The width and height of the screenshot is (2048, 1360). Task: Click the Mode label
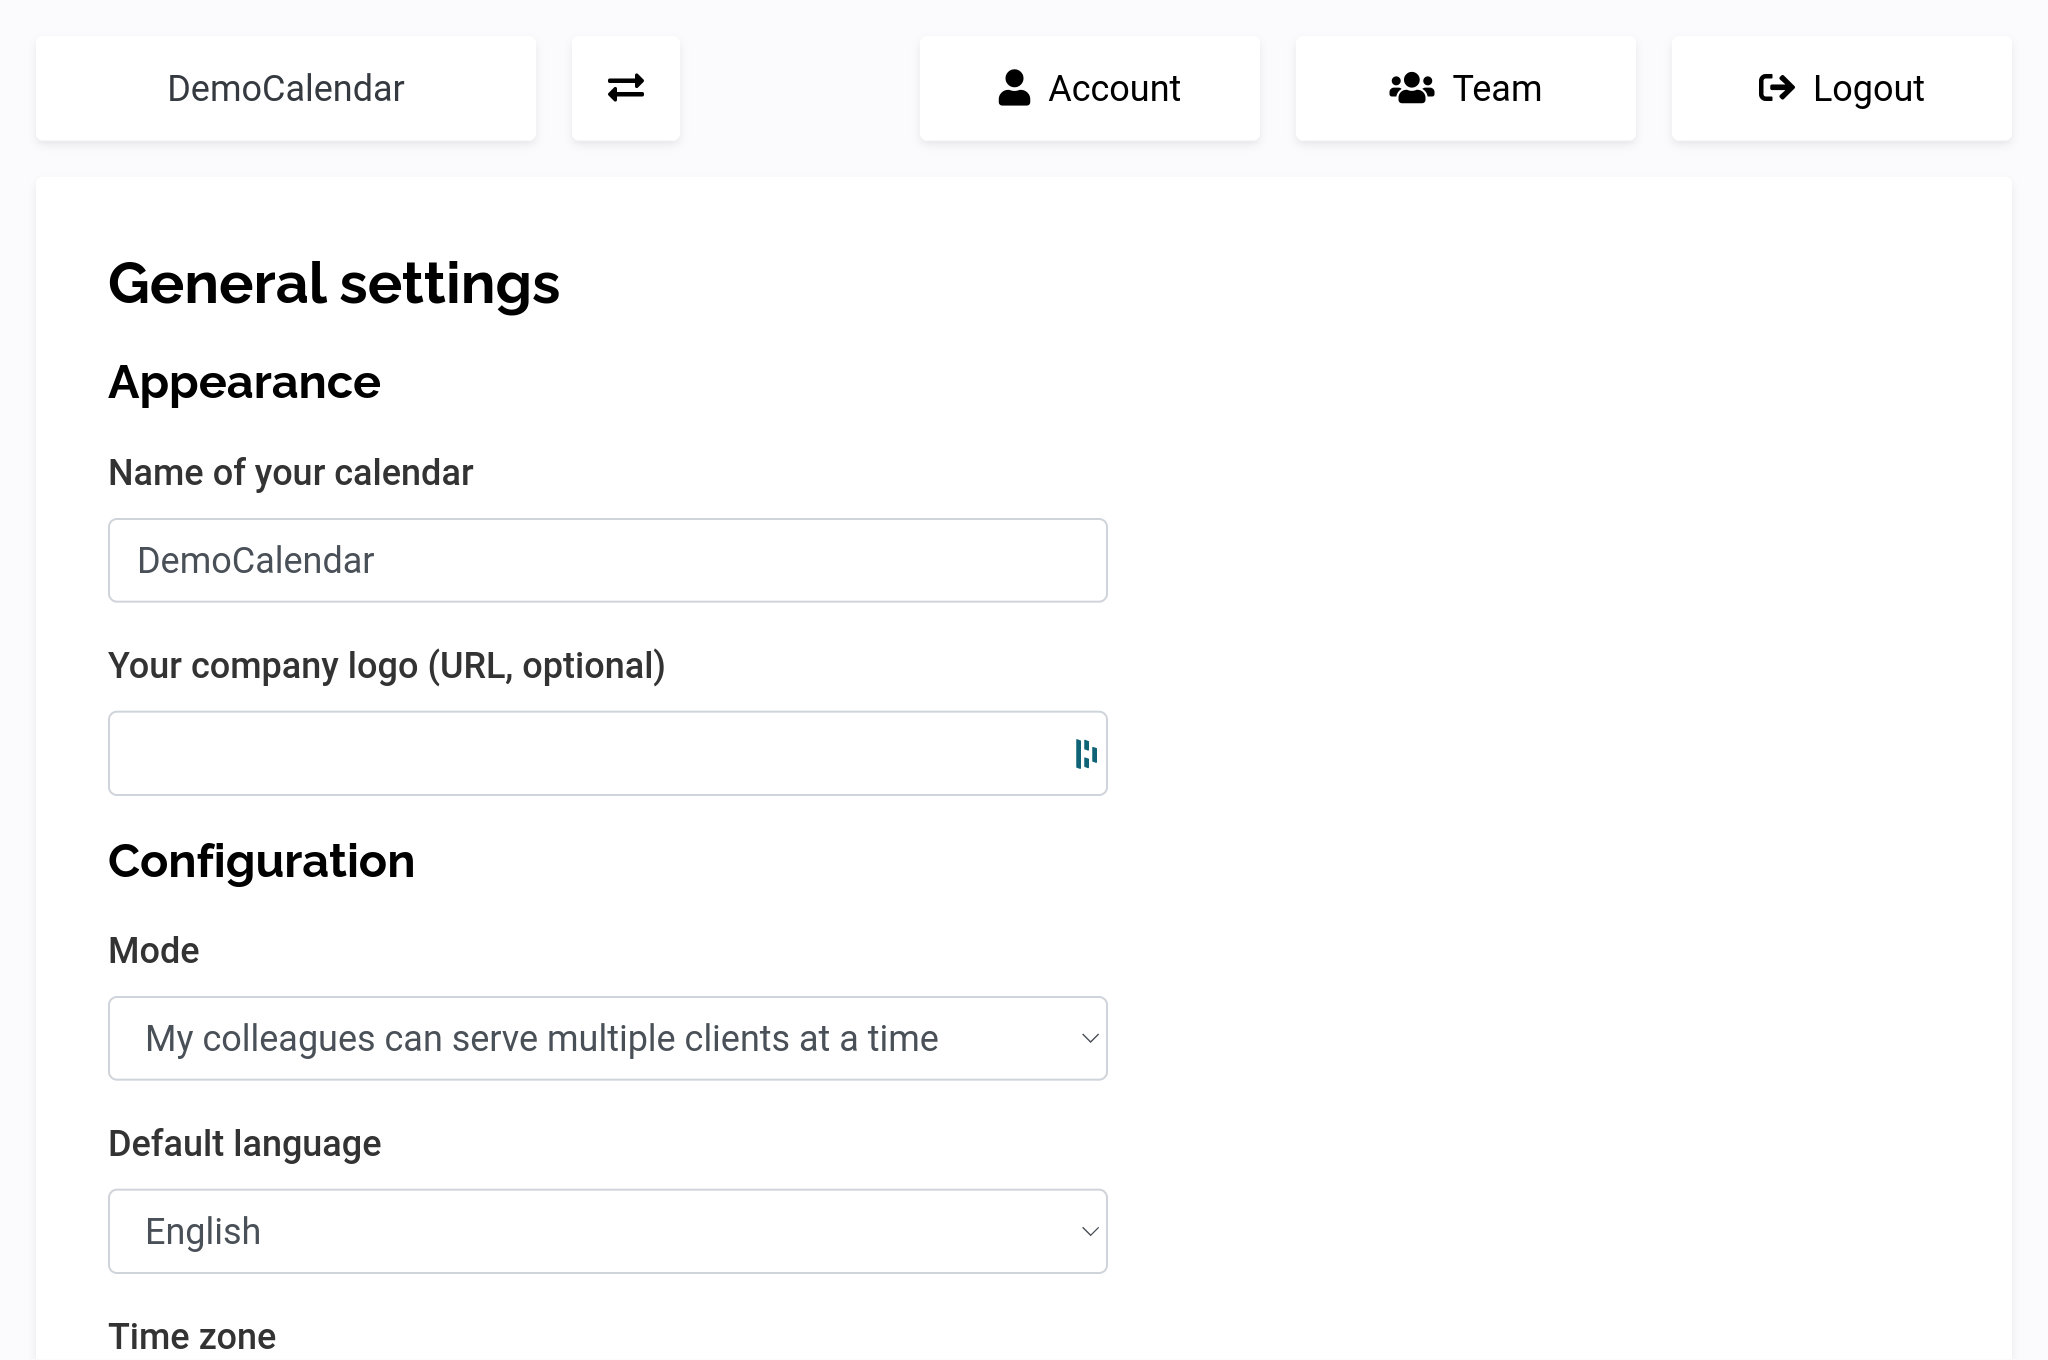point(154,950)
